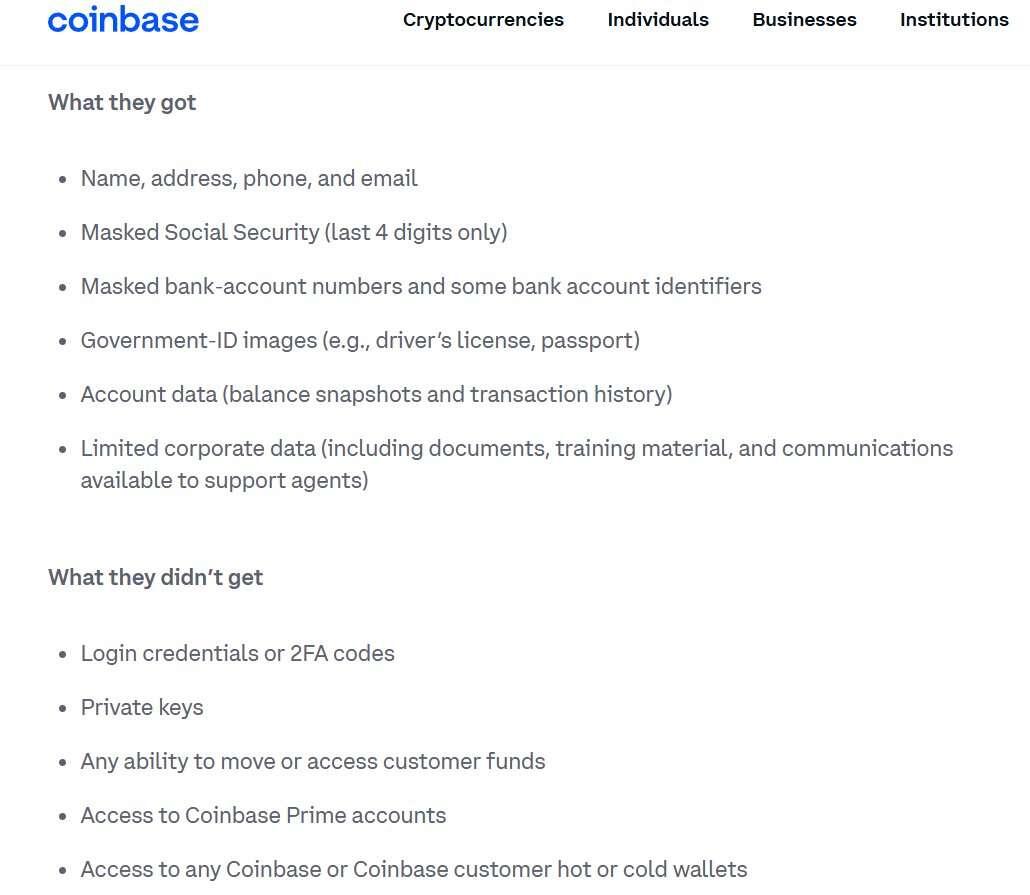
Task: Select the Businesses navigation item
Action: [x=804, y=20]
